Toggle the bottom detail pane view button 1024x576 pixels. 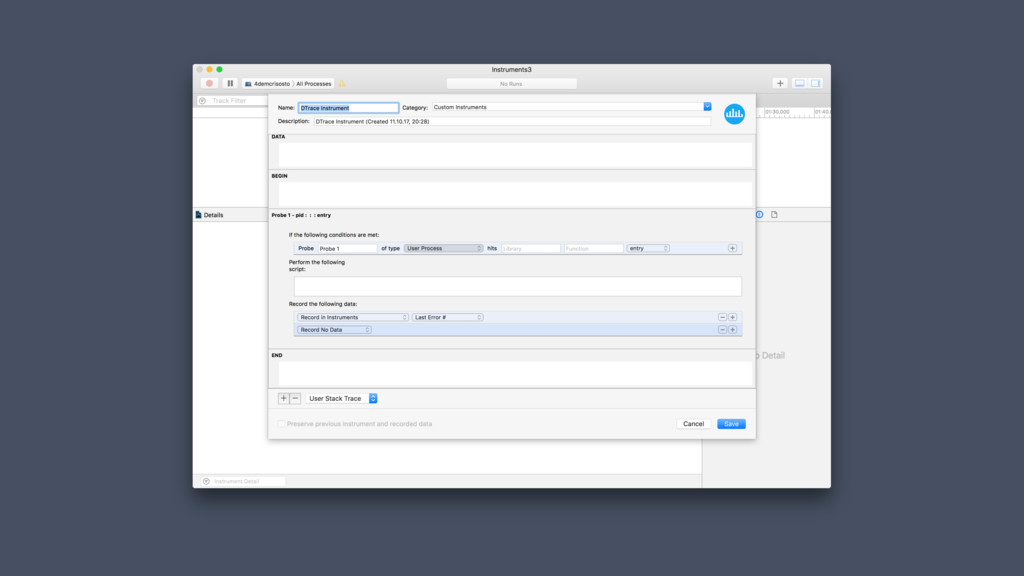799,84
